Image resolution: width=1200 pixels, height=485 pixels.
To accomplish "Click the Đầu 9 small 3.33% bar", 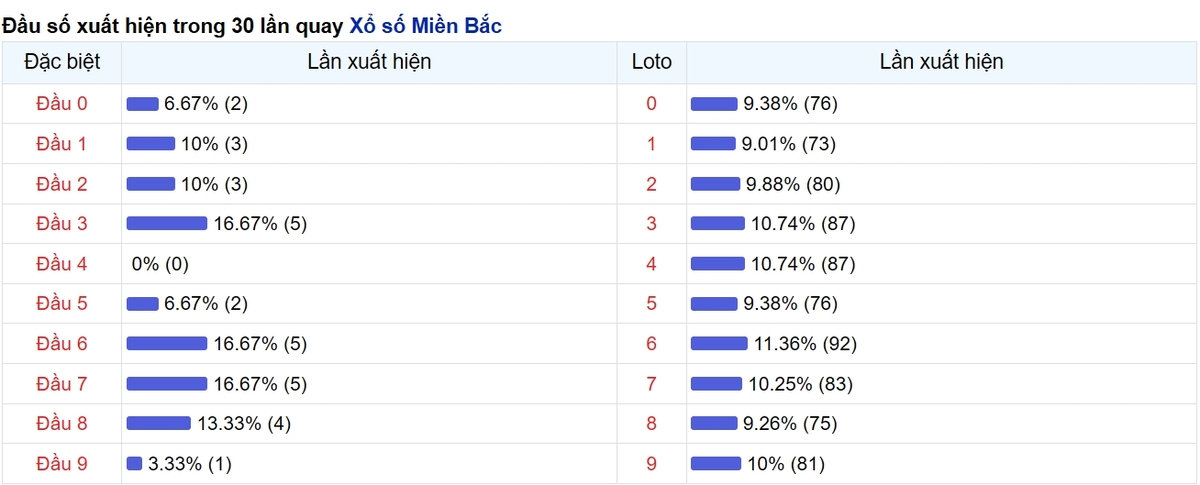I will pyautogui.click(x=135, y=464).
